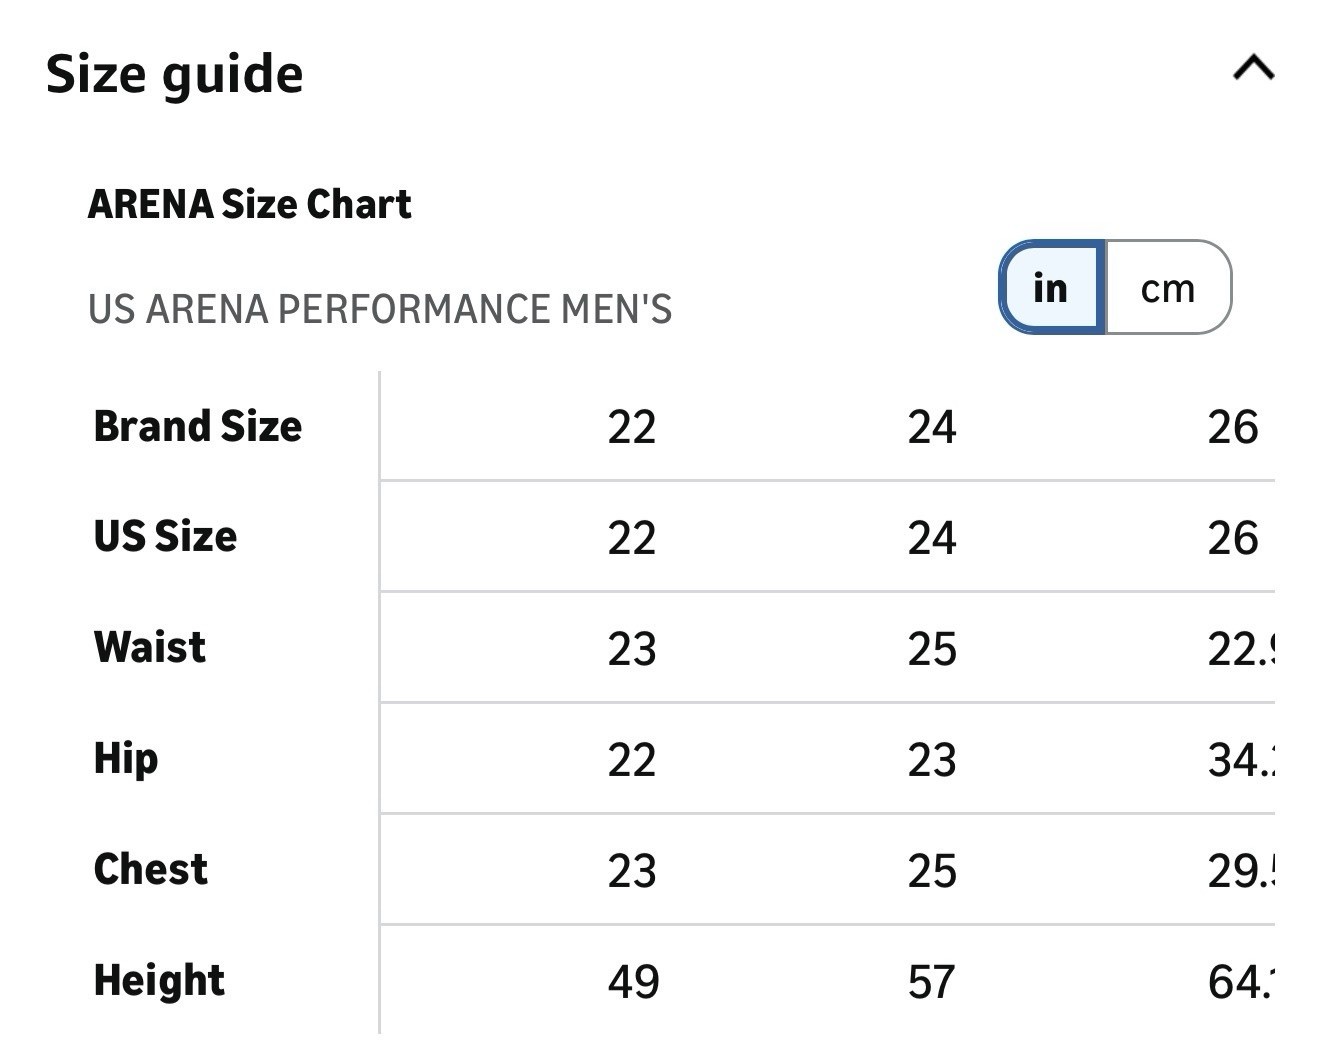Select the in unit toggle
The image size is (1320, 1044).
1051,288
